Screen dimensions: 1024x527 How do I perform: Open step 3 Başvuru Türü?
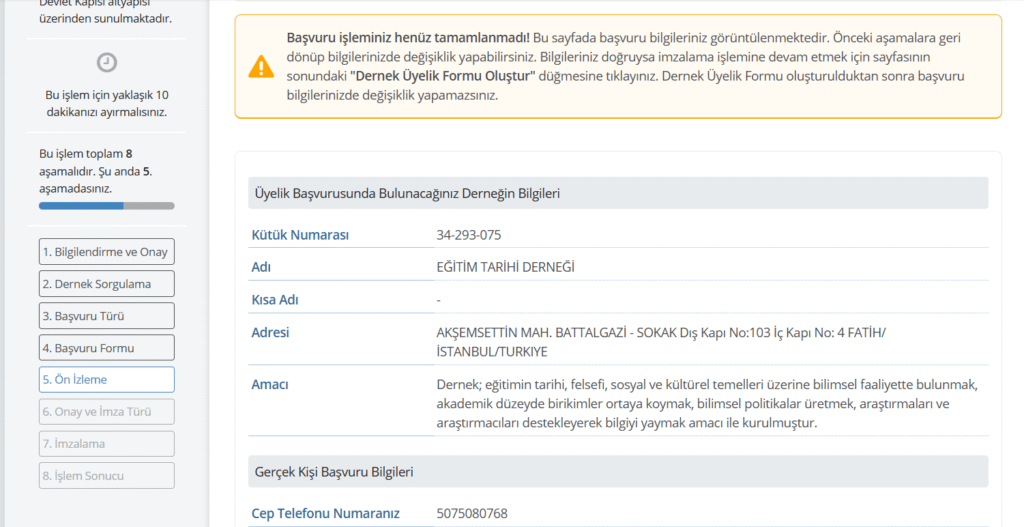tap(106, 316)
